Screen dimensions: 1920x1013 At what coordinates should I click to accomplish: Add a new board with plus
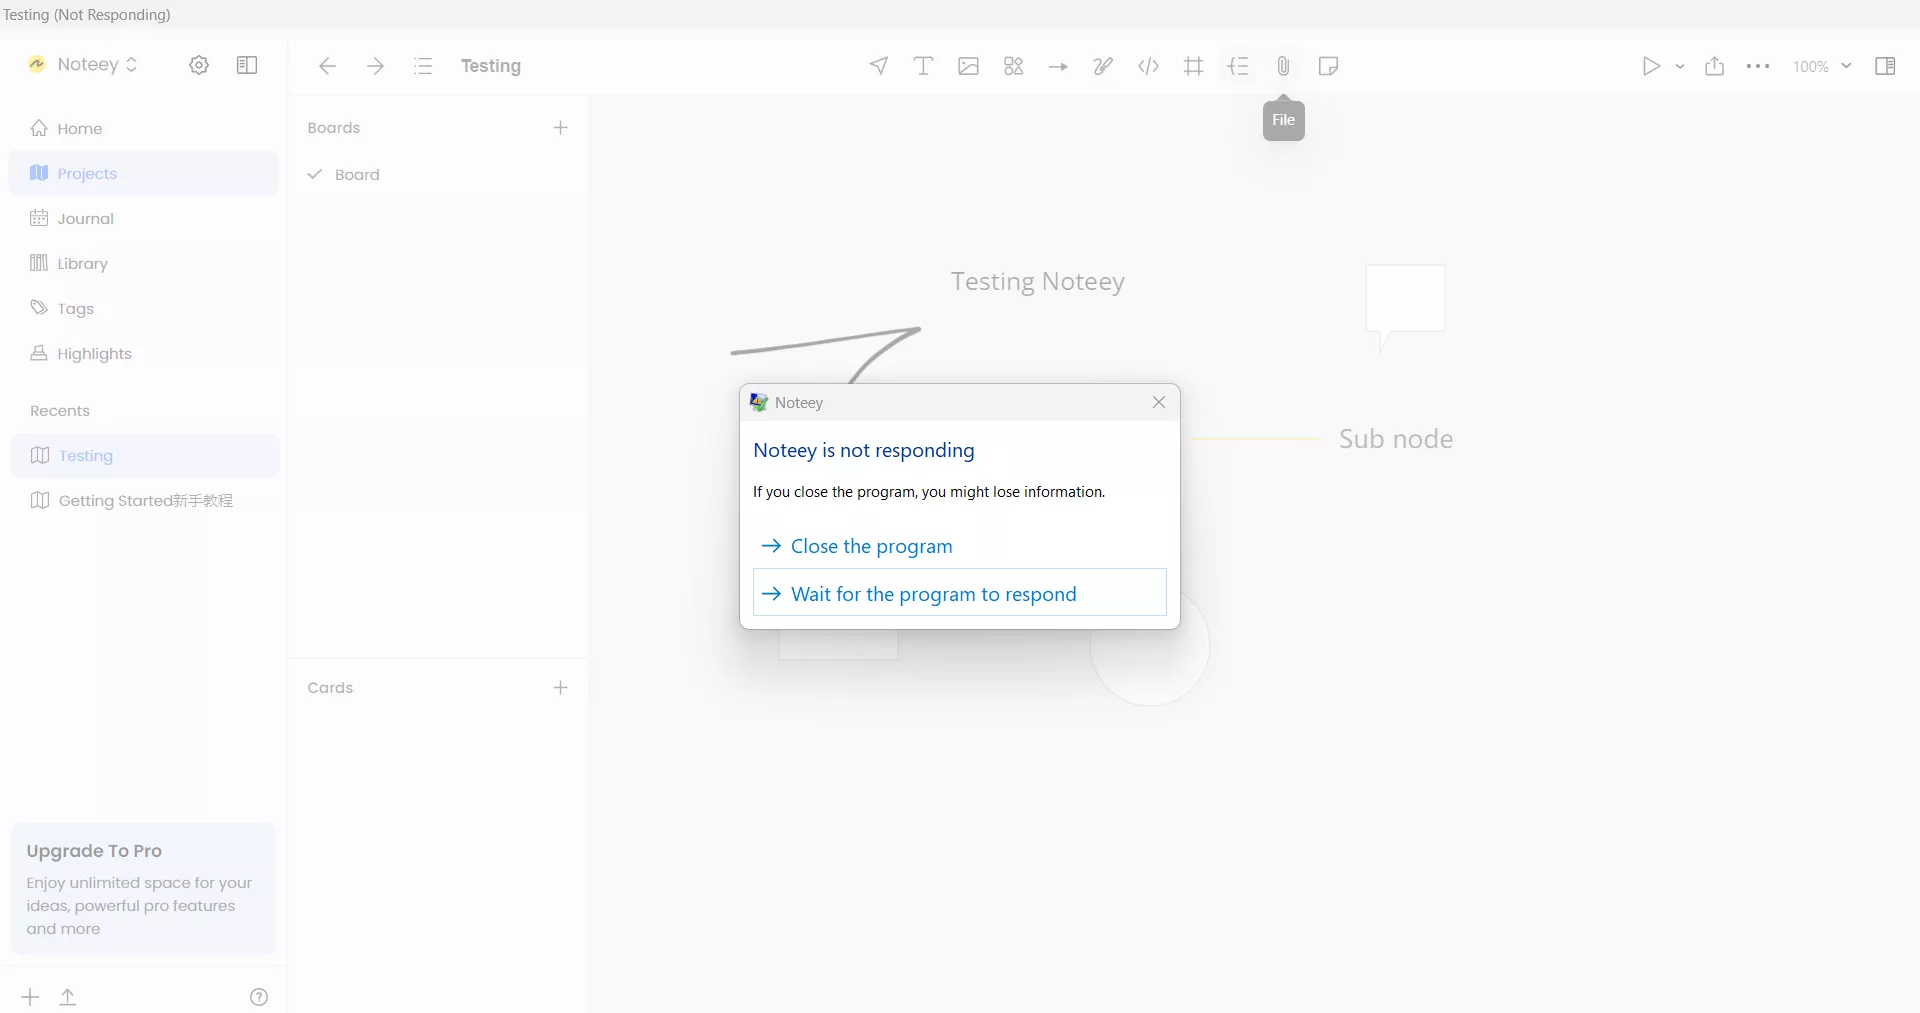click(x=560, y=127)
